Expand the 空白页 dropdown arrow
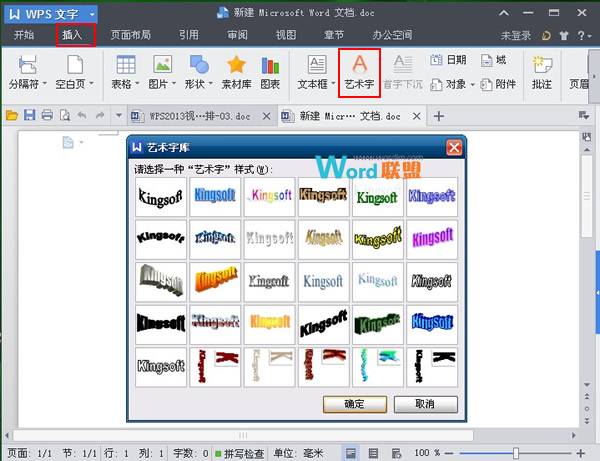Image resolution: width=600 pixels, height=461 pixels. point(91,83)
